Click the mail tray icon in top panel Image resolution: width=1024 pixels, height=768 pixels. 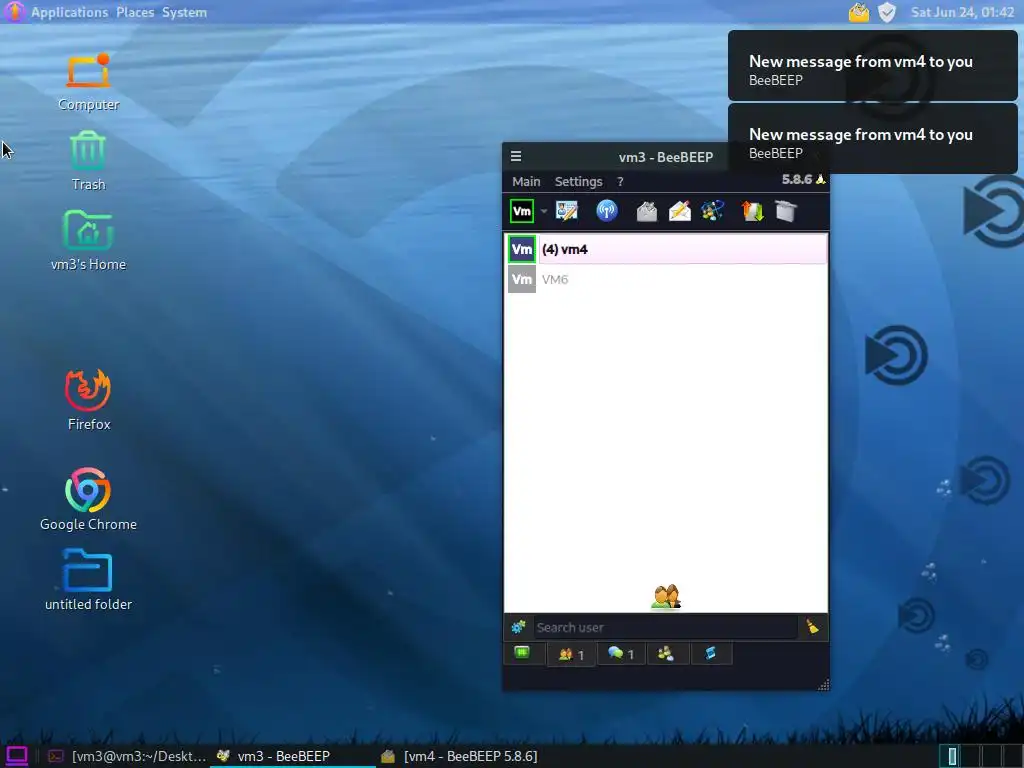pos(859,12)
